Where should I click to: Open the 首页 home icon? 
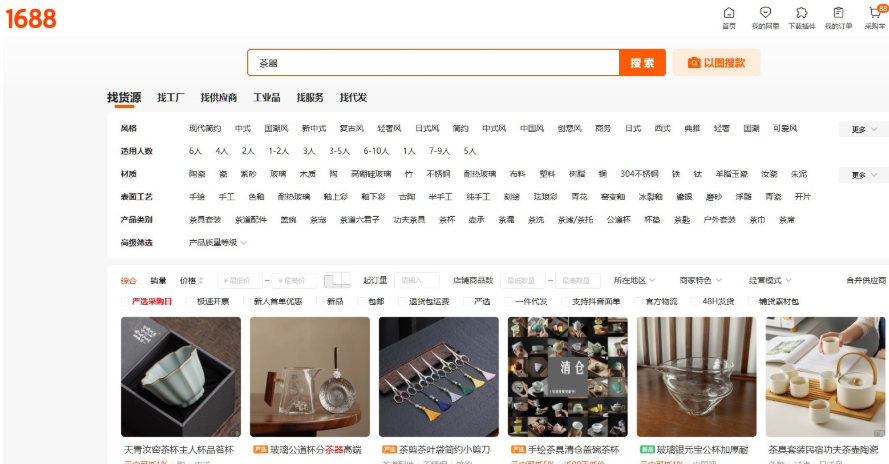pyautogui.click(x=729, y=13)
